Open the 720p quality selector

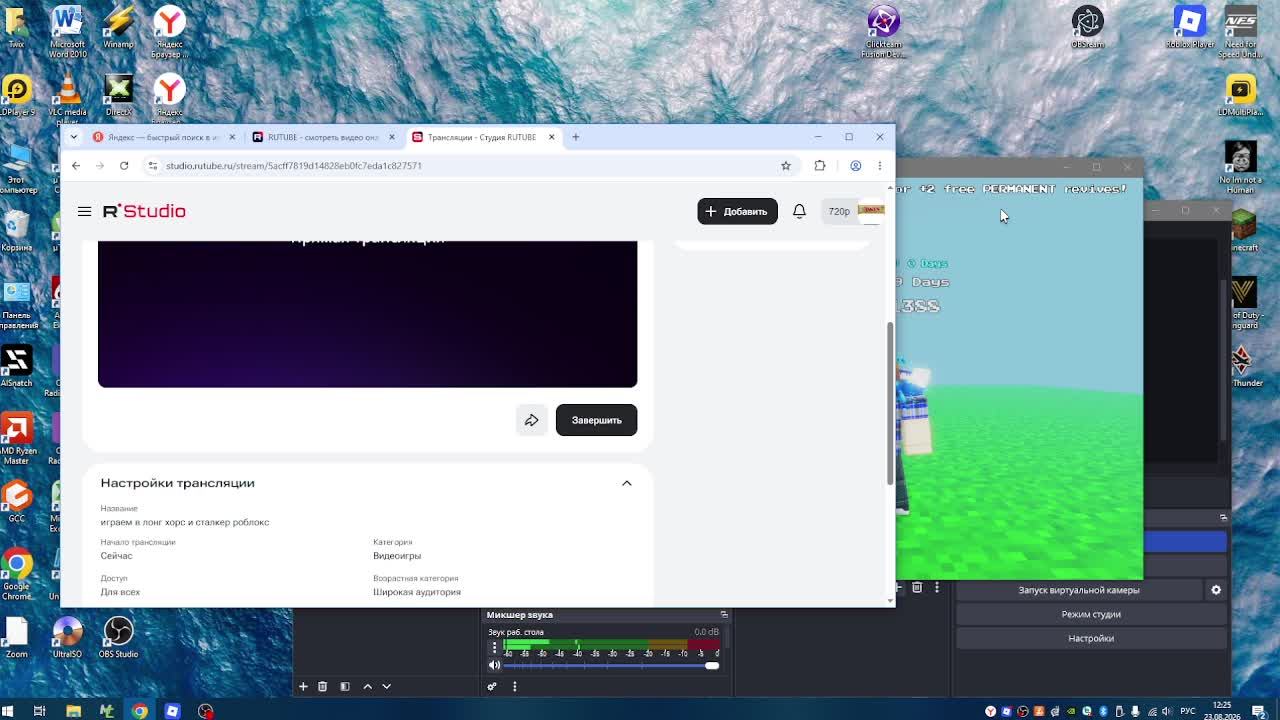(839, 211)
